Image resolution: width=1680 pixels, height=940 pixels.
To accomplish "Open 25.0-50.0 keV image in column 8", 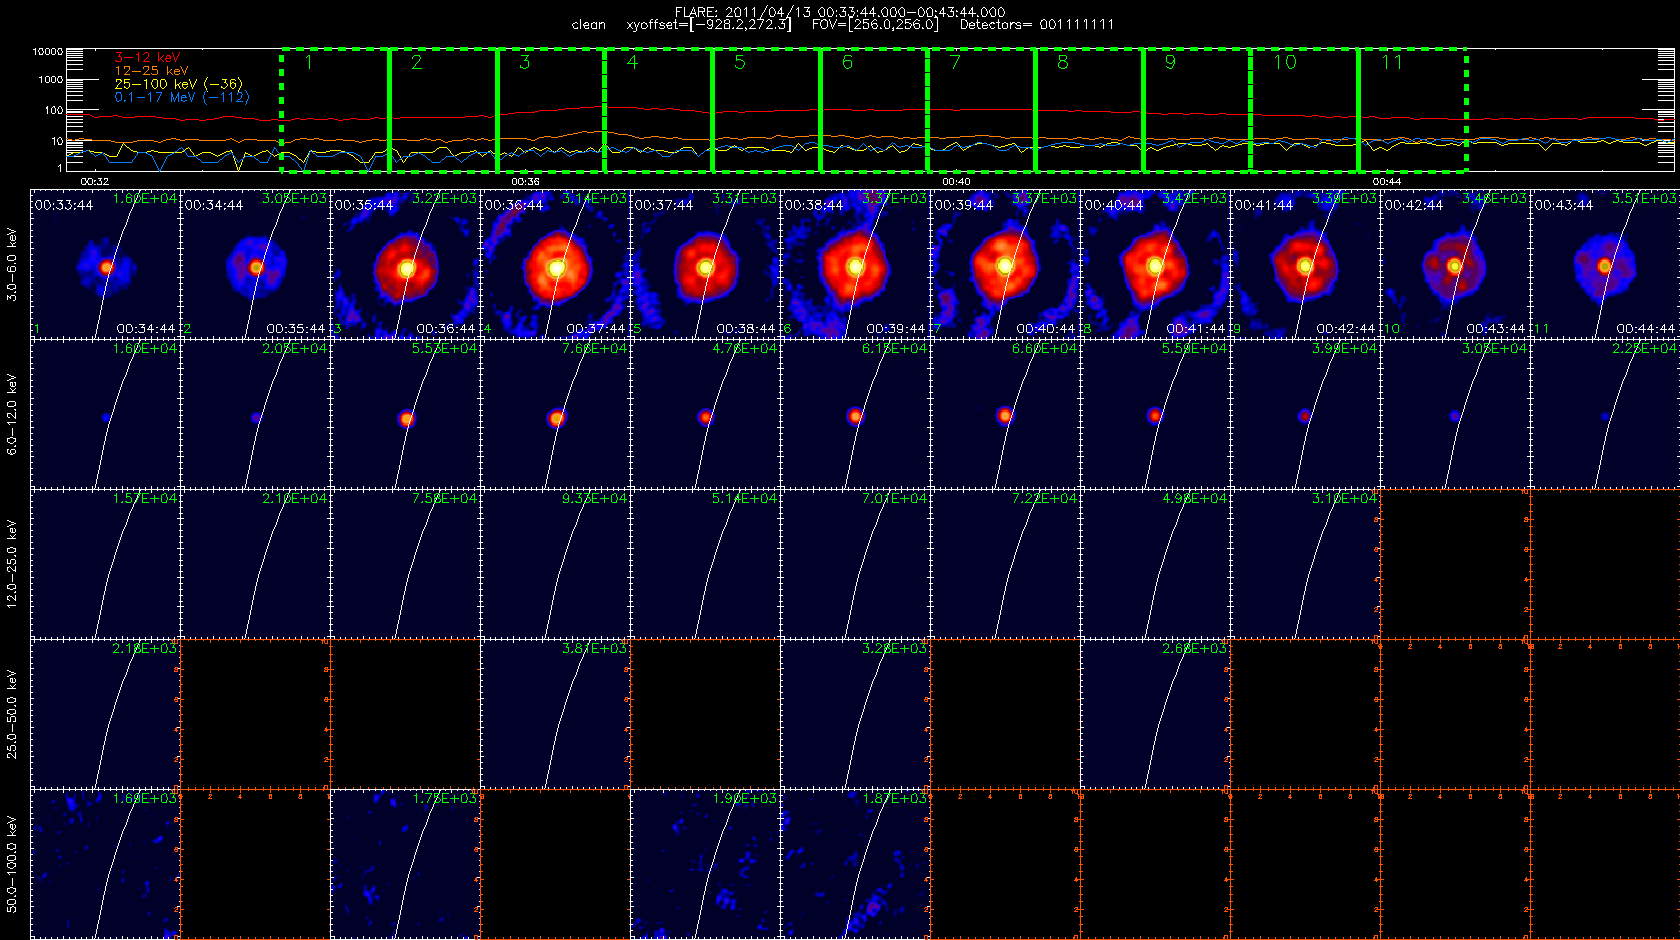I will [x=1156, y=715].
